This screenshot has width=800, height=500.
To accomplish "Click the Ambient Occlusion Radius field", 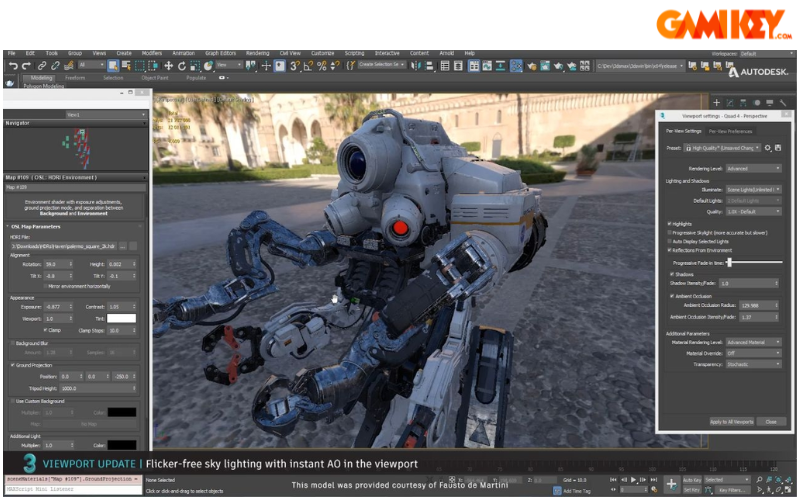I will tap(759, 306).
